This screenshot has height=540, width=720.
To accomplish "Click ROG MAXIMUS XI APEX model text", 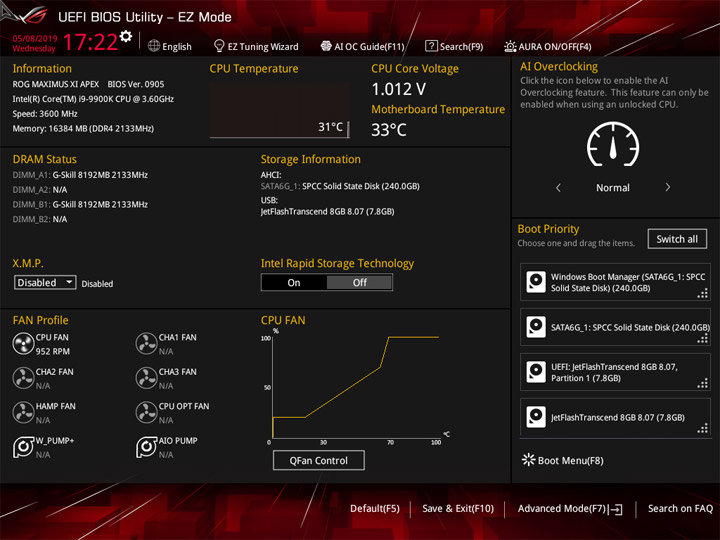I will click(56, 84).
